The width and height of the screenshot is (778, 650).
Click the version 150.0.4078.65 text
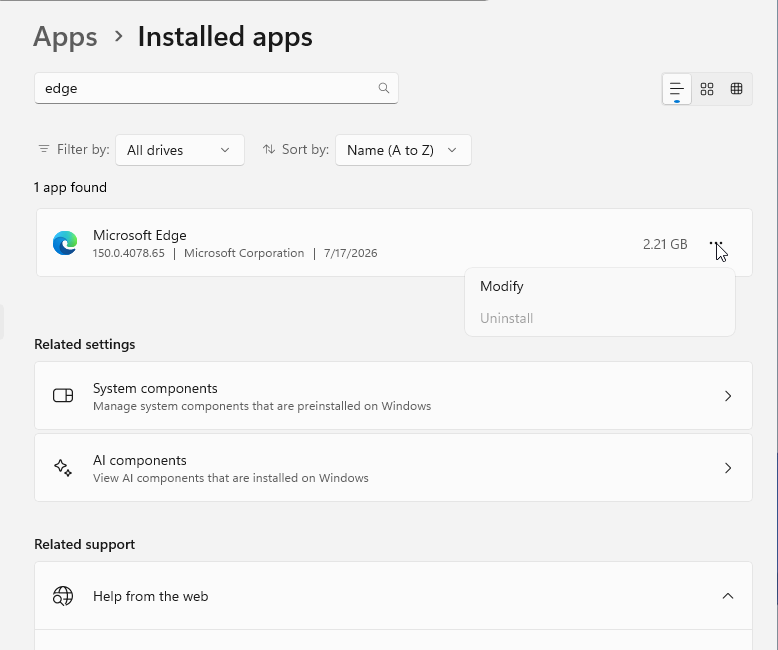point(129,253)
